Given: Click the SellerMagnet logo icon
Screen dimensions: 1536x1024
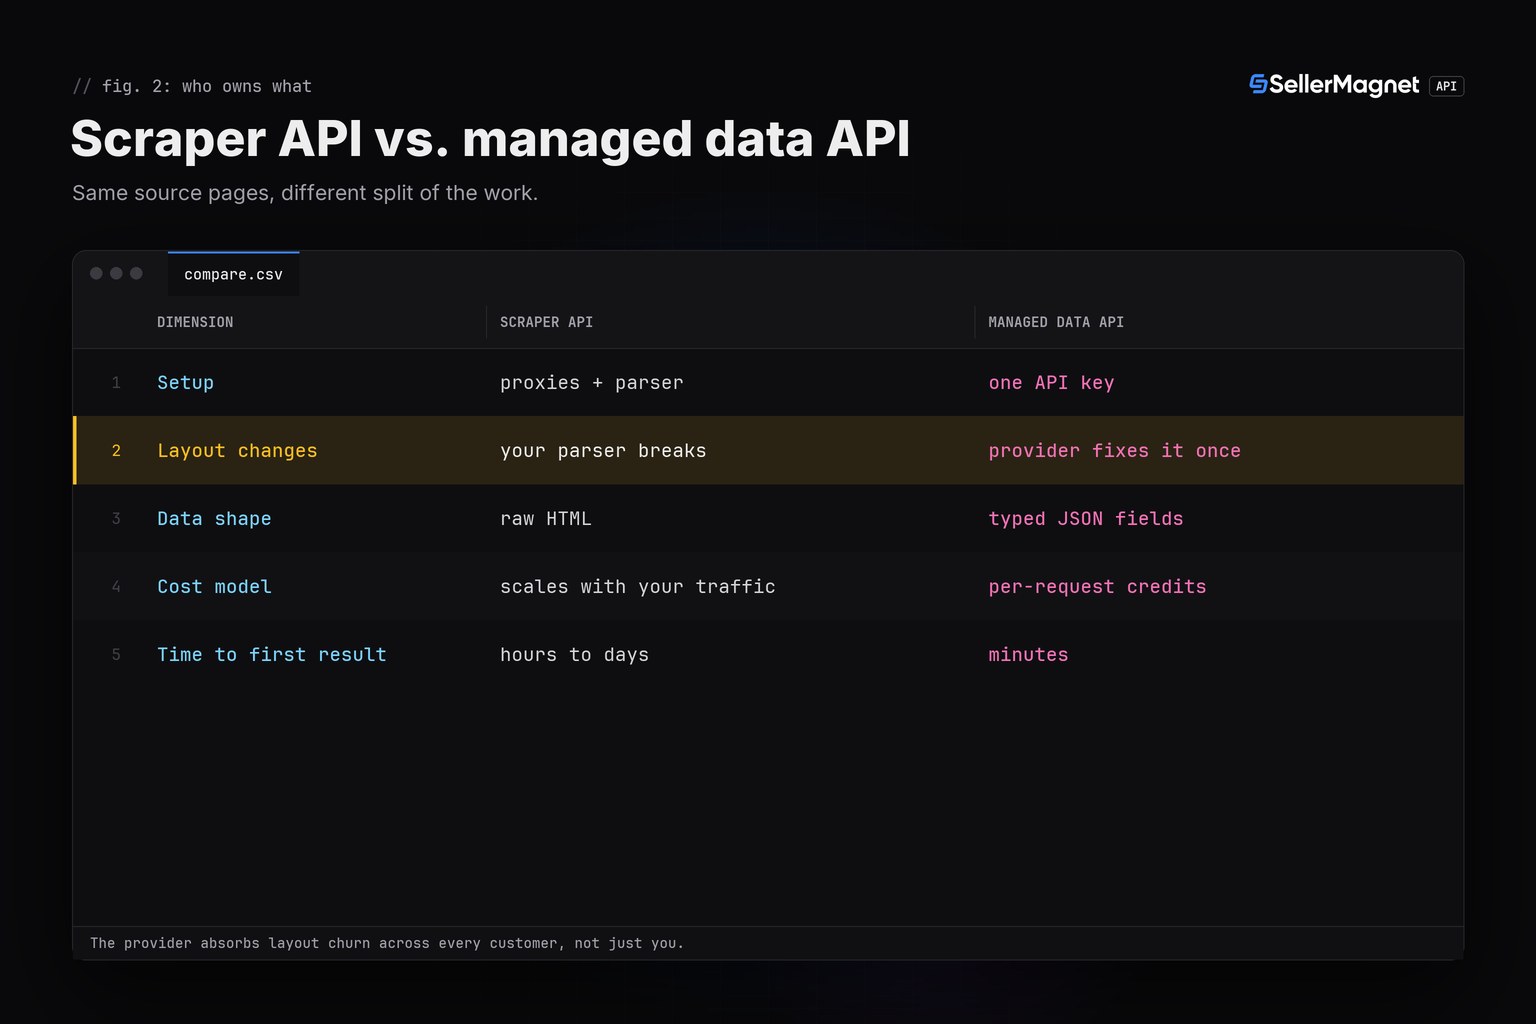Looking at the screenshot, I should (x=1258, y=85).
